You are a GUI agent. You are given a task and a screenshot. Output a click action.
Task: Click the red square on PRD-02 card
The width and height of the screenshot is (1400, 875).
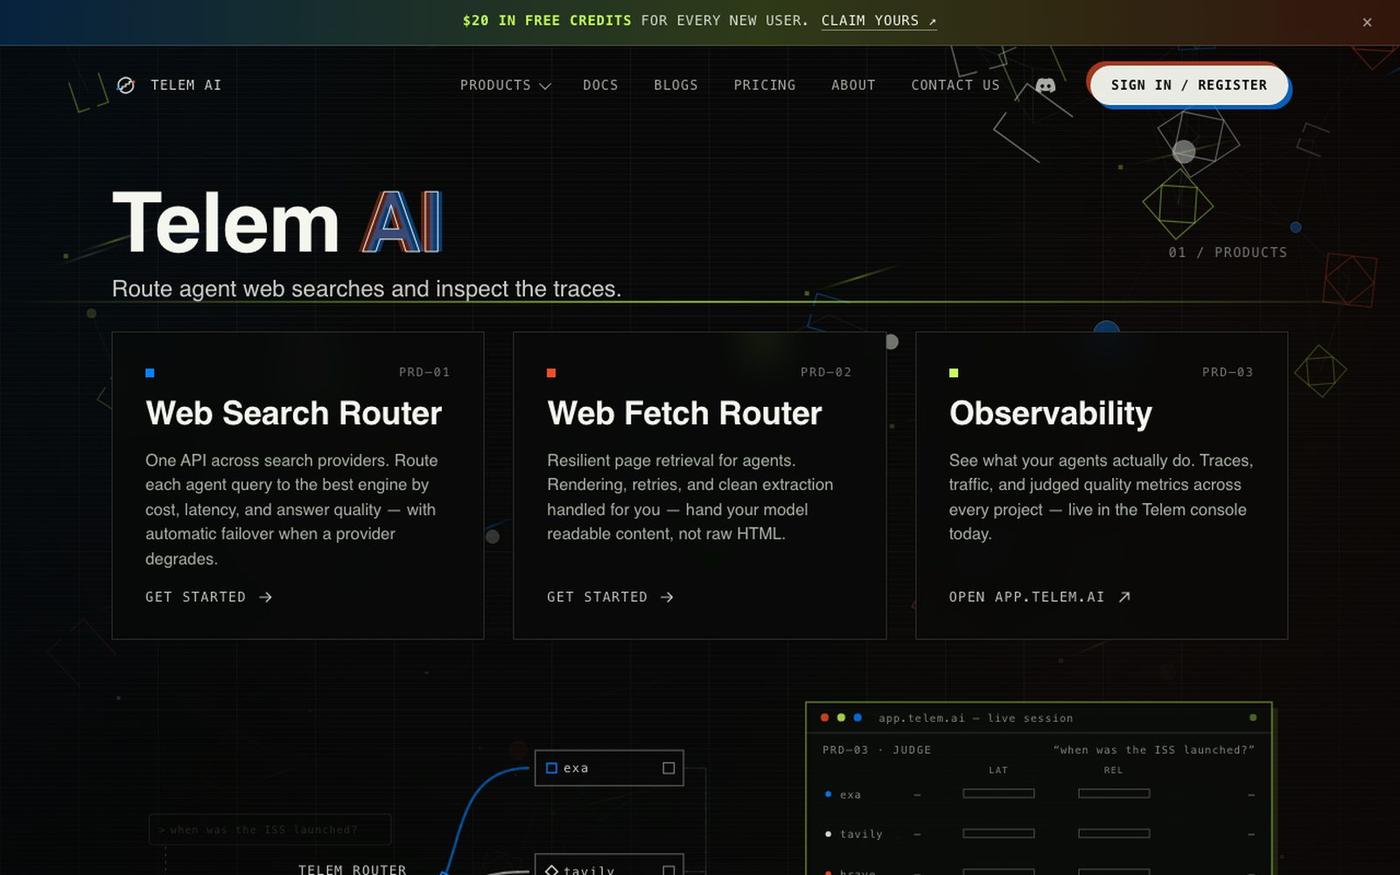(551, 373)
